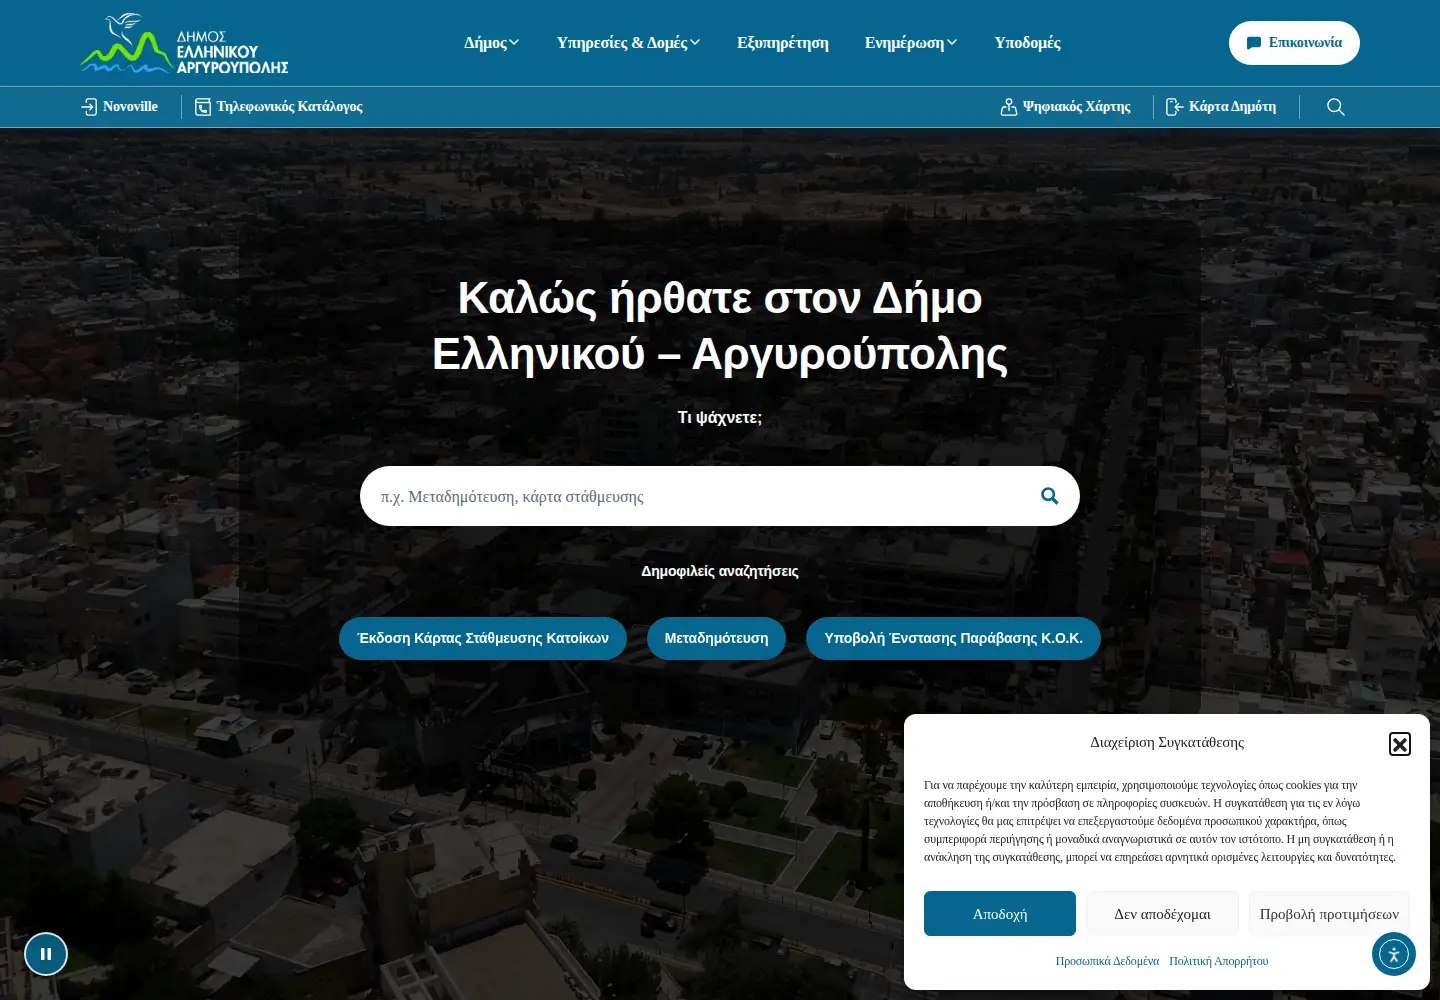Open the Προσωπικά Δεδομένα link

pos(1107,961)
